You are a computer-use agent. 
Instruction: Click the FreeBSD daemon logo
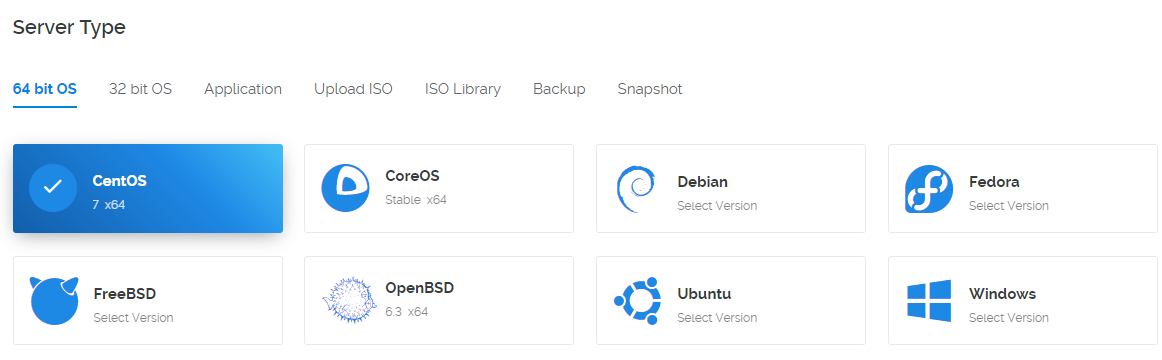54,301
